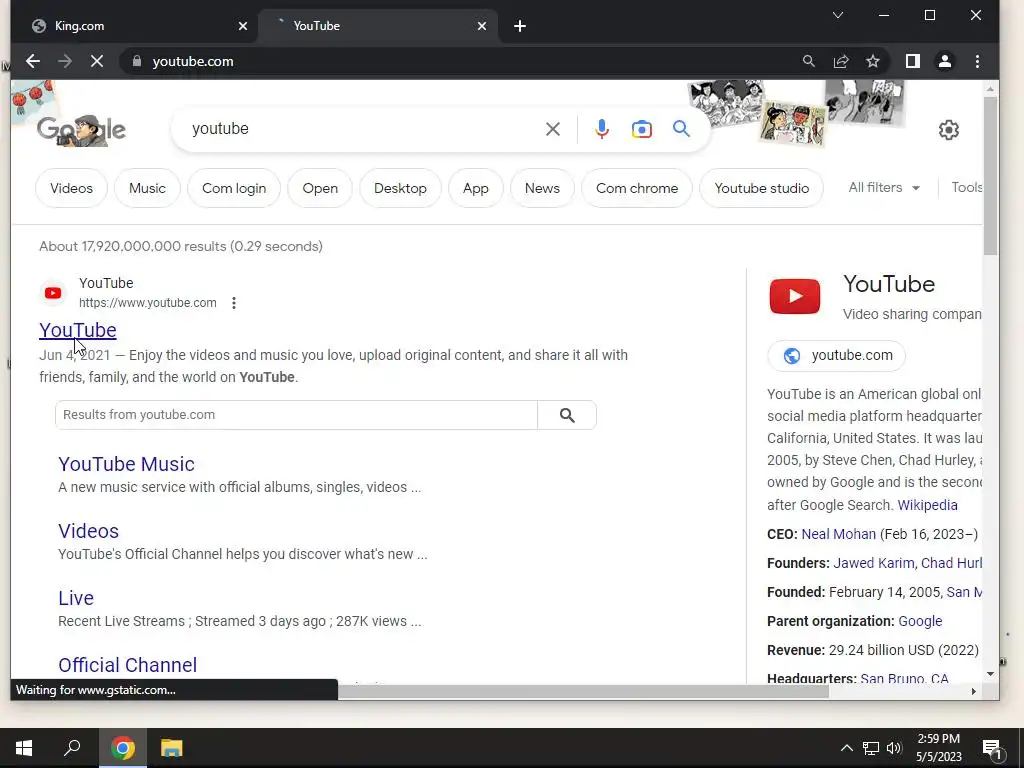
Task: Bookmark this tab with the star icon
Action: pos(873,61)
